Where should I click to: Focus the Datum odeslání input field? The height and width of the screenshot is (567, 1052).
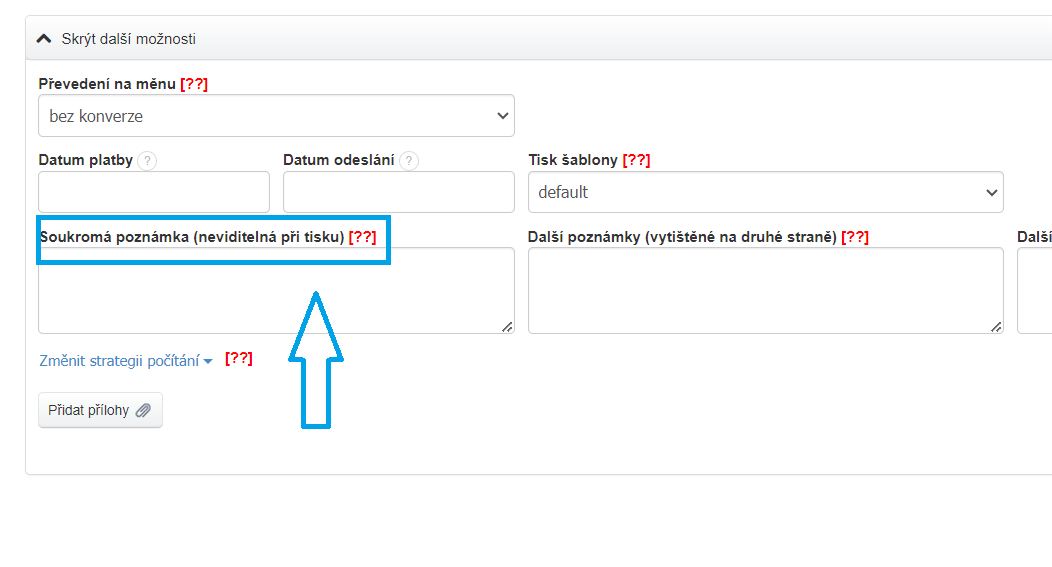click(x=398, y=192)
